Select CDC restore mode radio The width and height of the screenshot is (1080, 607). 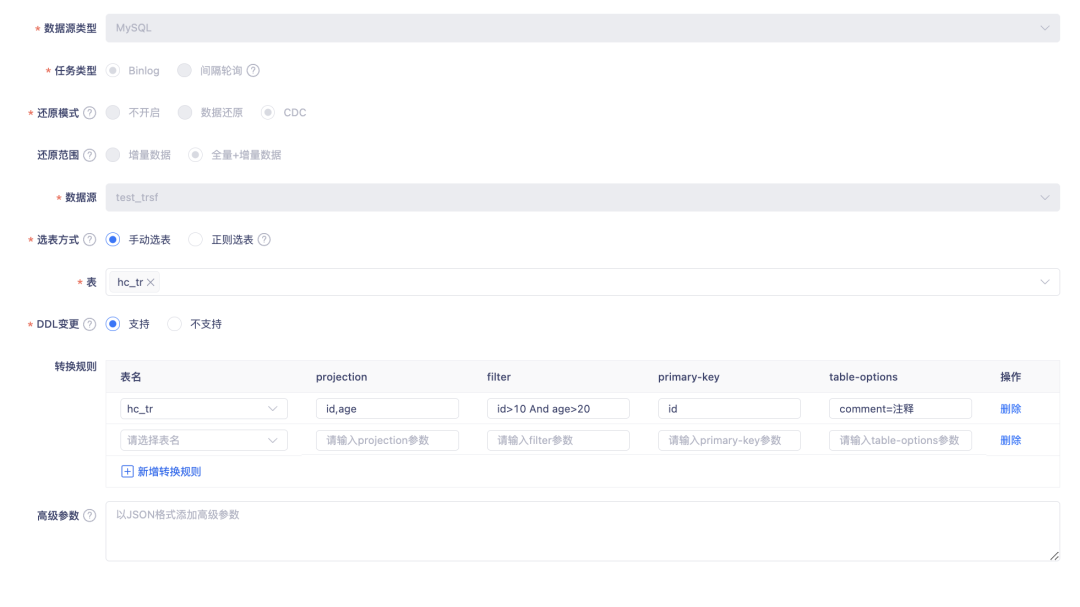[268, 112]
